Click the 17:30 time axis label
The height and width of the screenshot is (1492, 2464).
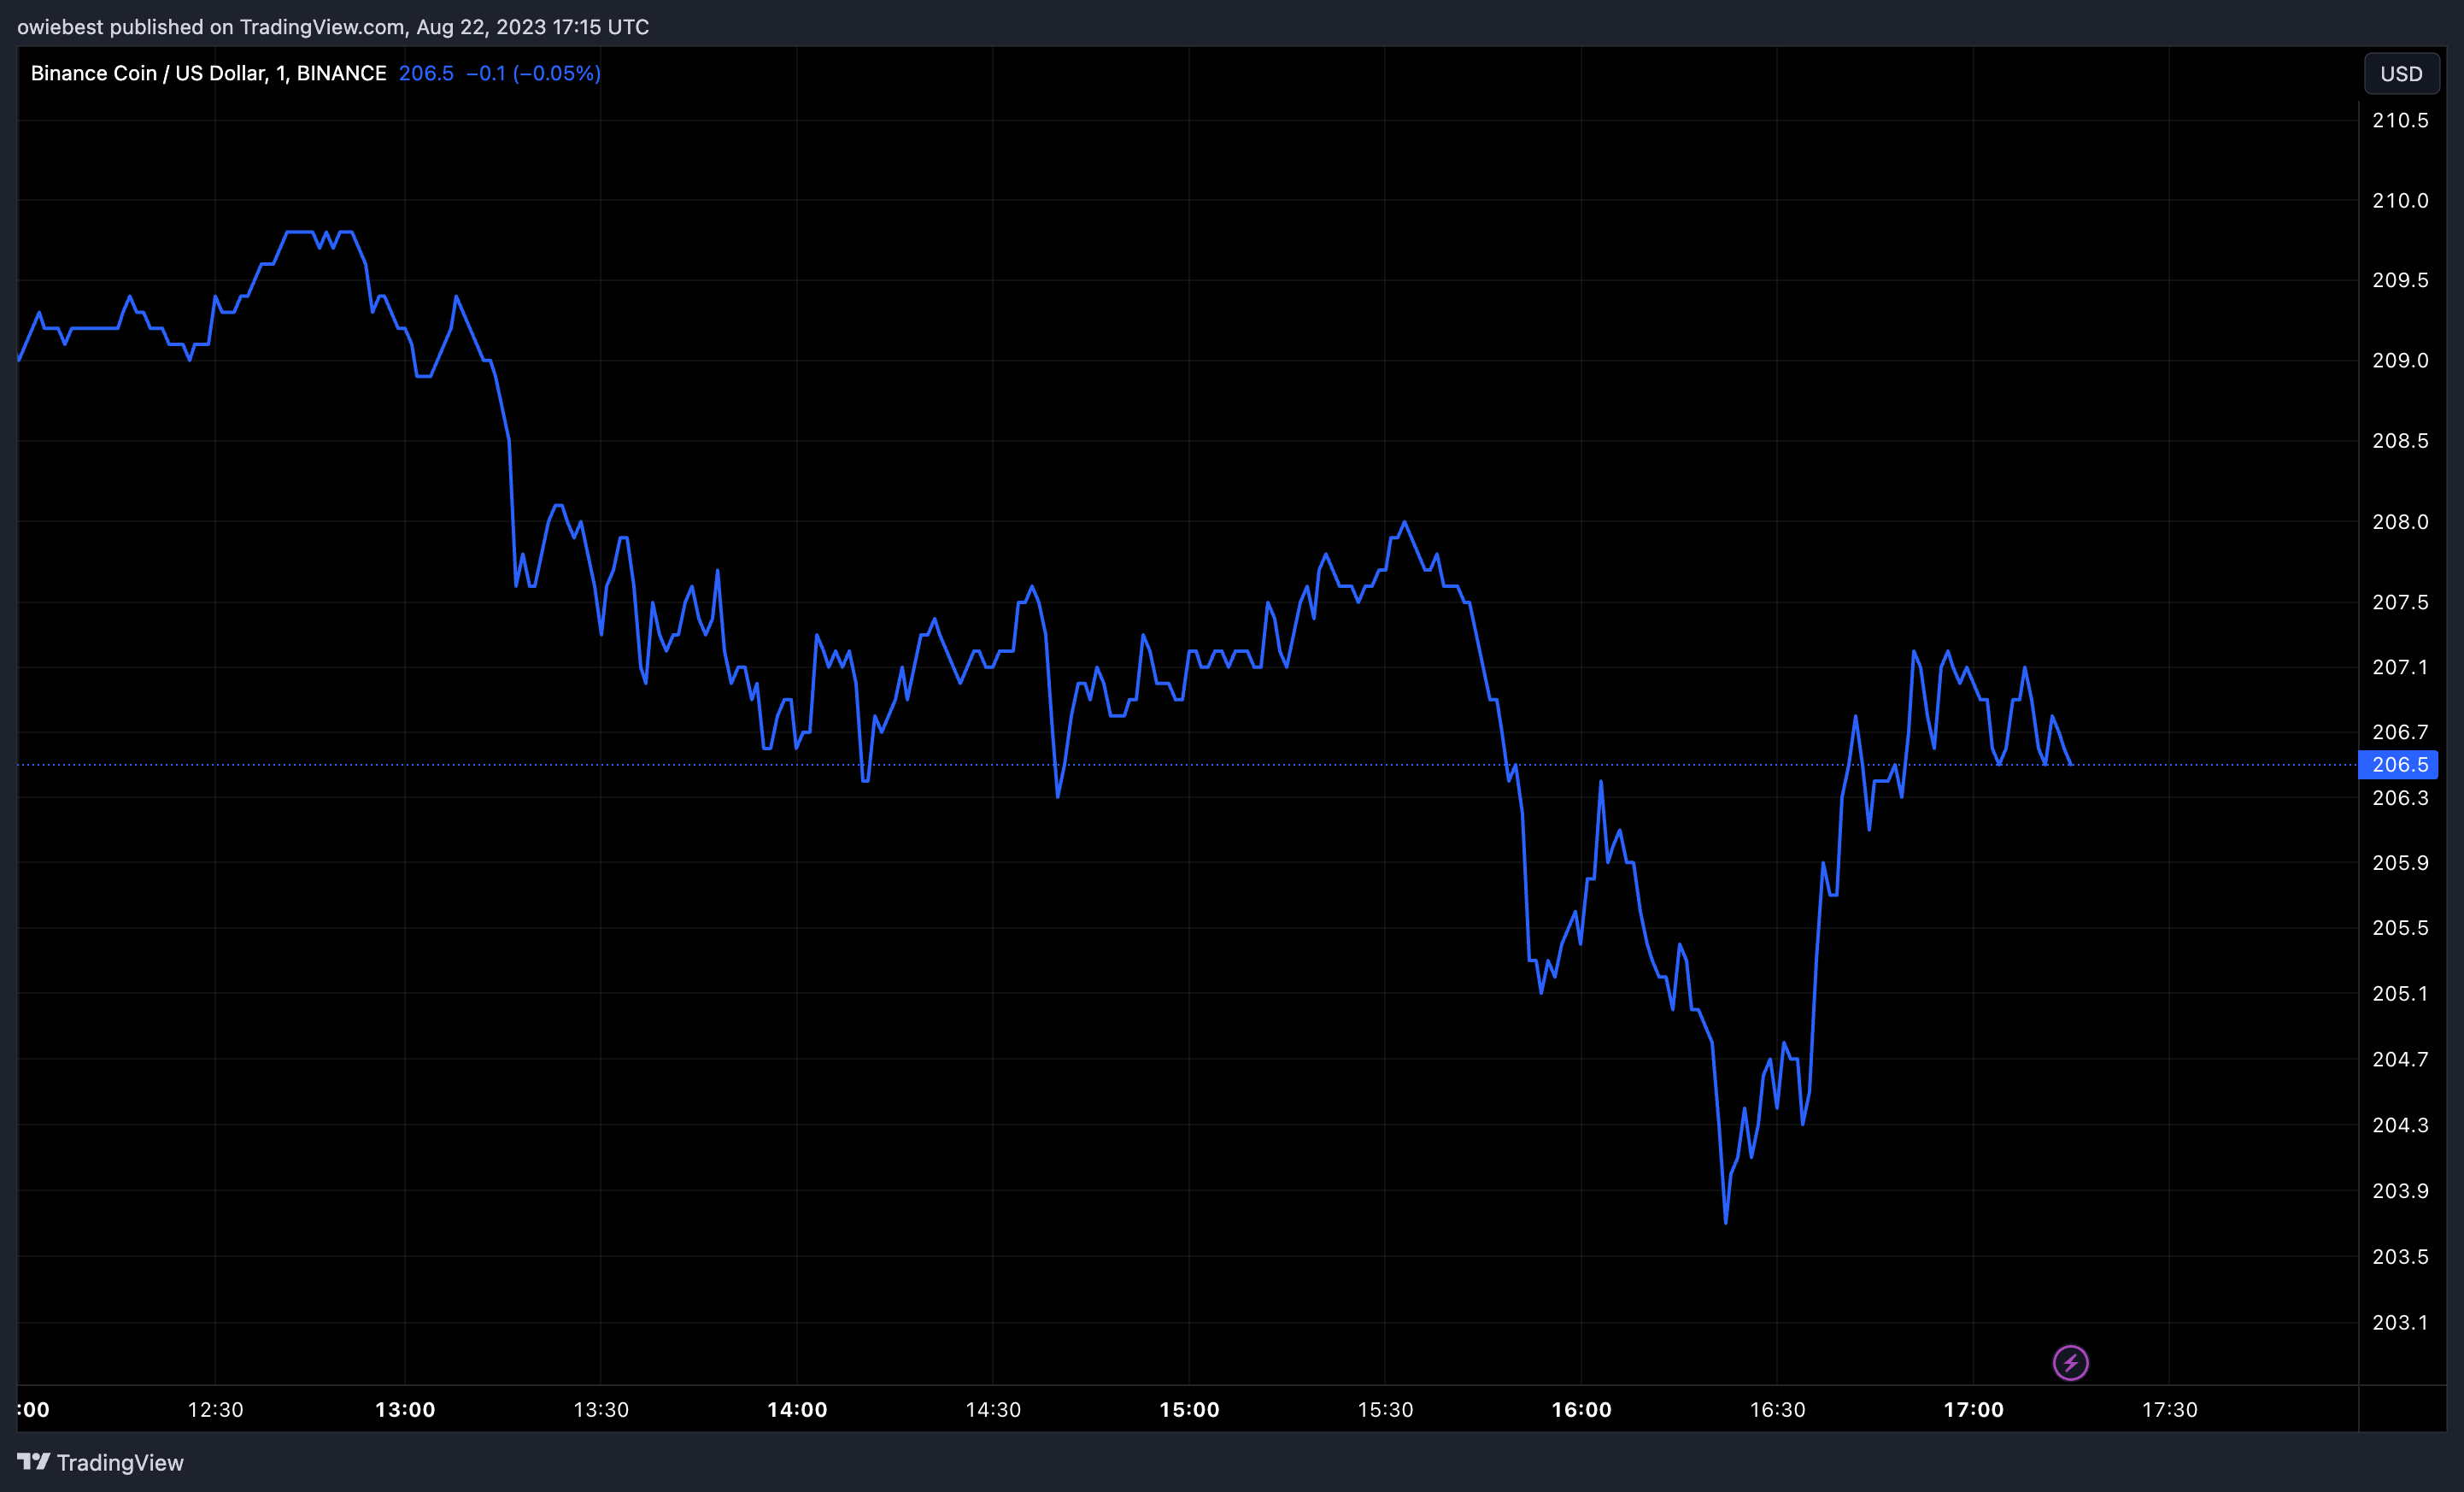2169,1410
